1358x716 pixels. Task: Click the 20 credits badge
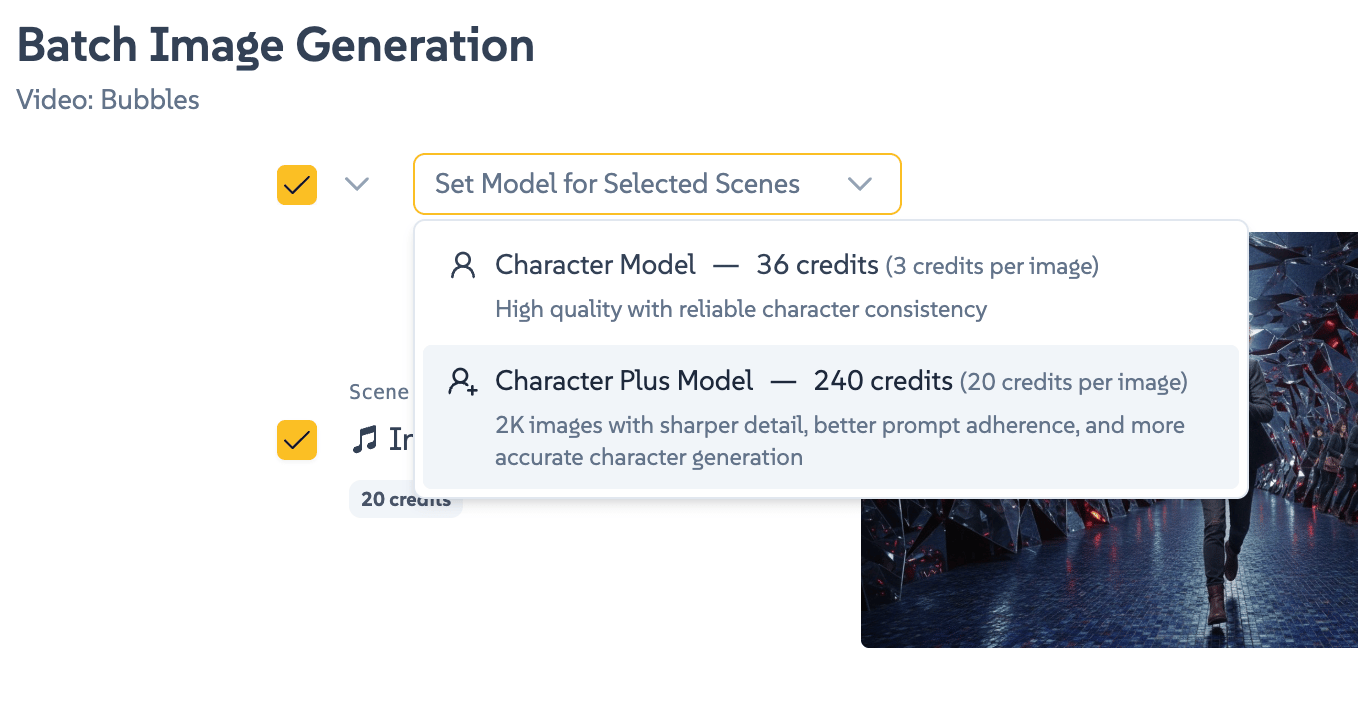(x=405, y=498)
